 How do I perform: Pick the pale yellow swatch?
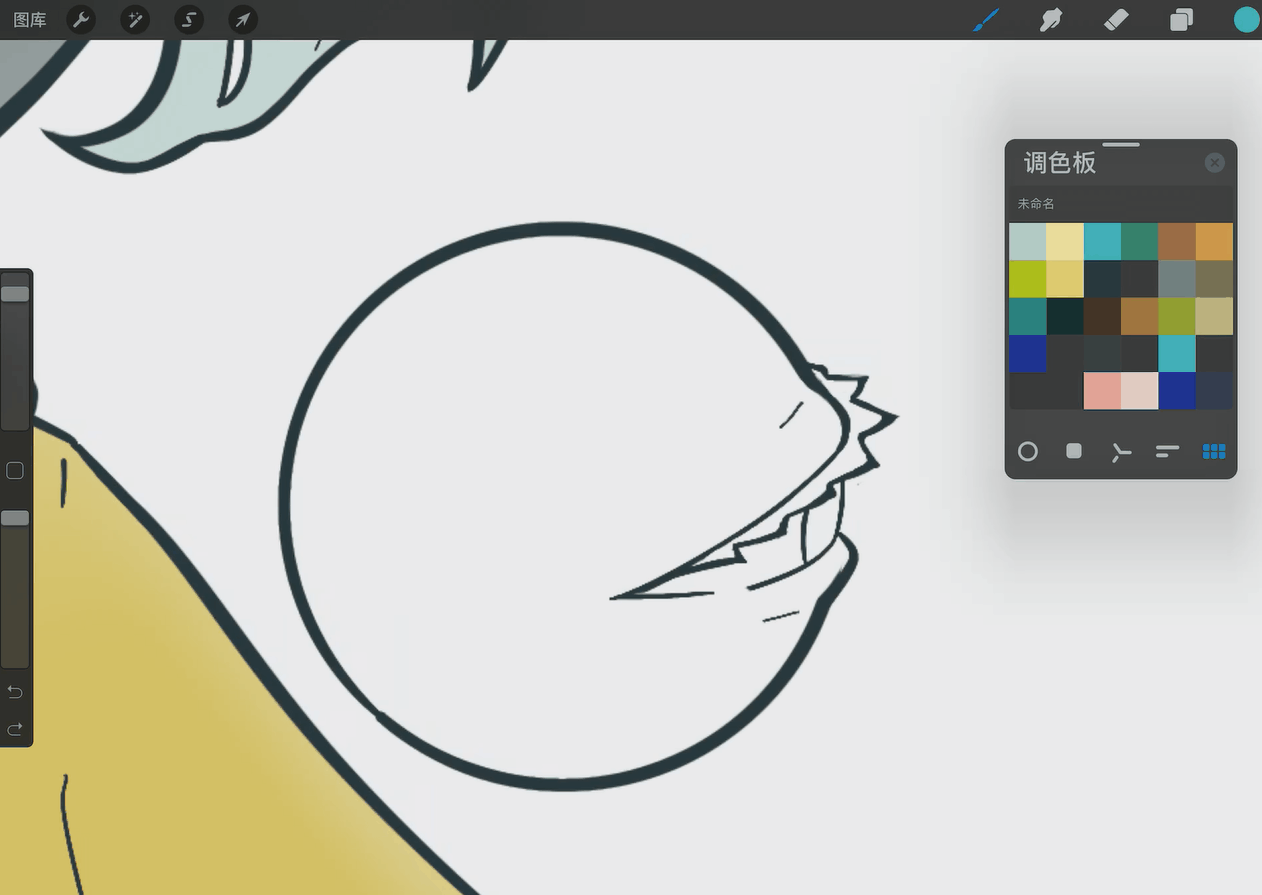click(x=1065, y=242)
